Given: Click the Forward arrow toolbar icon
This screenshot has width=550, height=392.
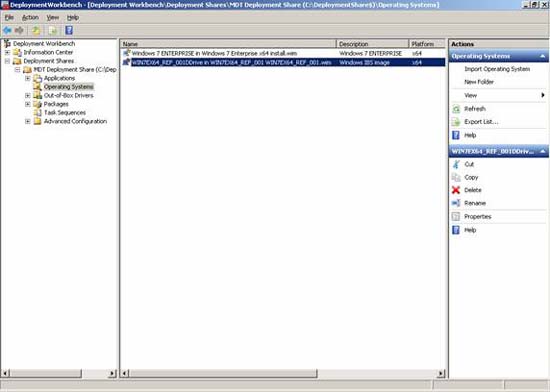Looking at the screenshot, I should (x=19, y=31).
